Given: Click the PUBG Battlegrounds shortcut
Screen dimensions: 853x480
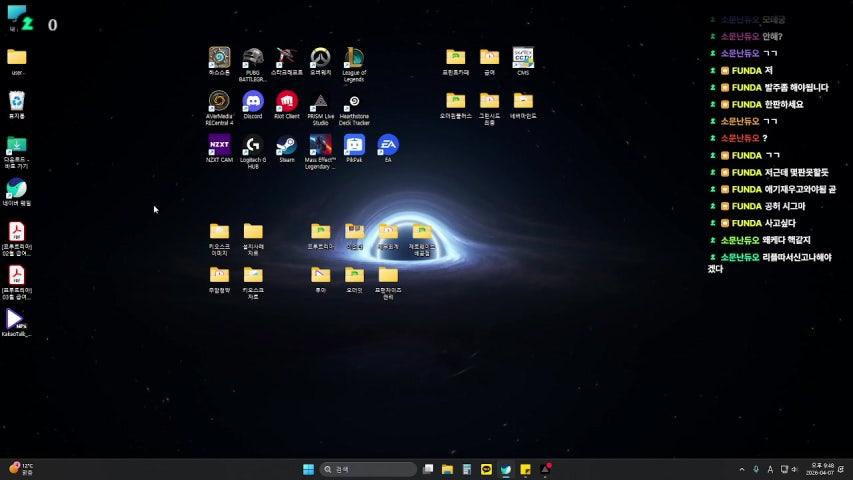Looking at the screenshot, I should pyautogui.click(x=253, y=57).
